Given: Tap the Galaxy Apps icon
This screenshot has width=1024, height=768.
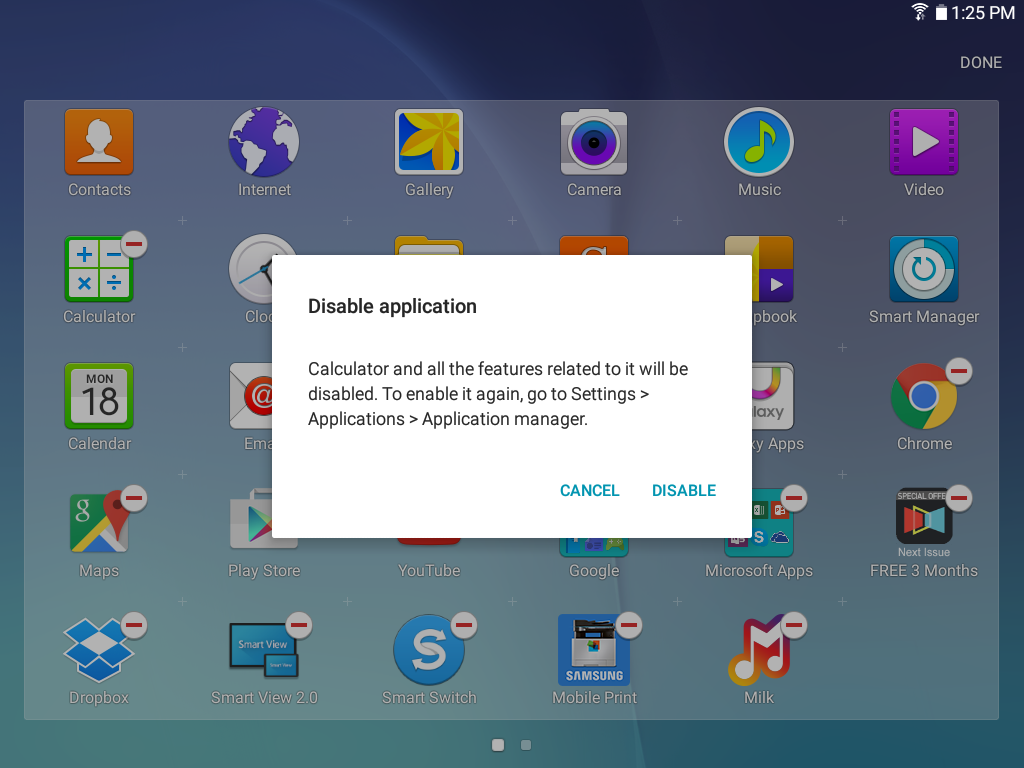Looking at the screenshot, I should [773, 396].
